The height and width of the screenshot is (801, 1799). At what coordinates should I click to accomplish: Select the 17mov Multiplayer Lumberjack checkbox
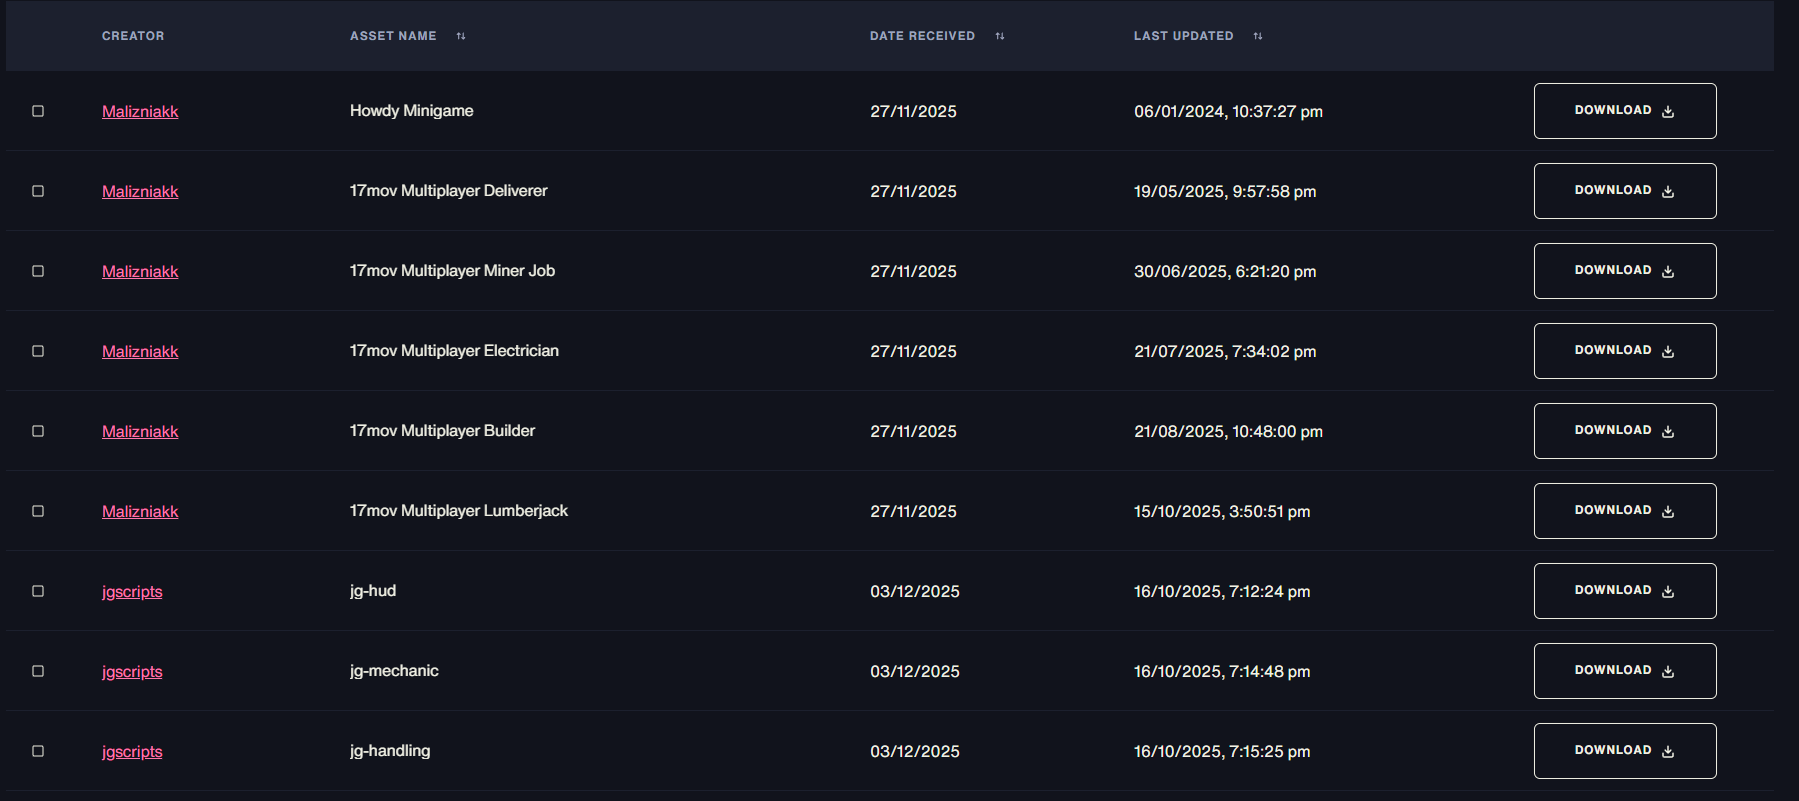(38, 511)
